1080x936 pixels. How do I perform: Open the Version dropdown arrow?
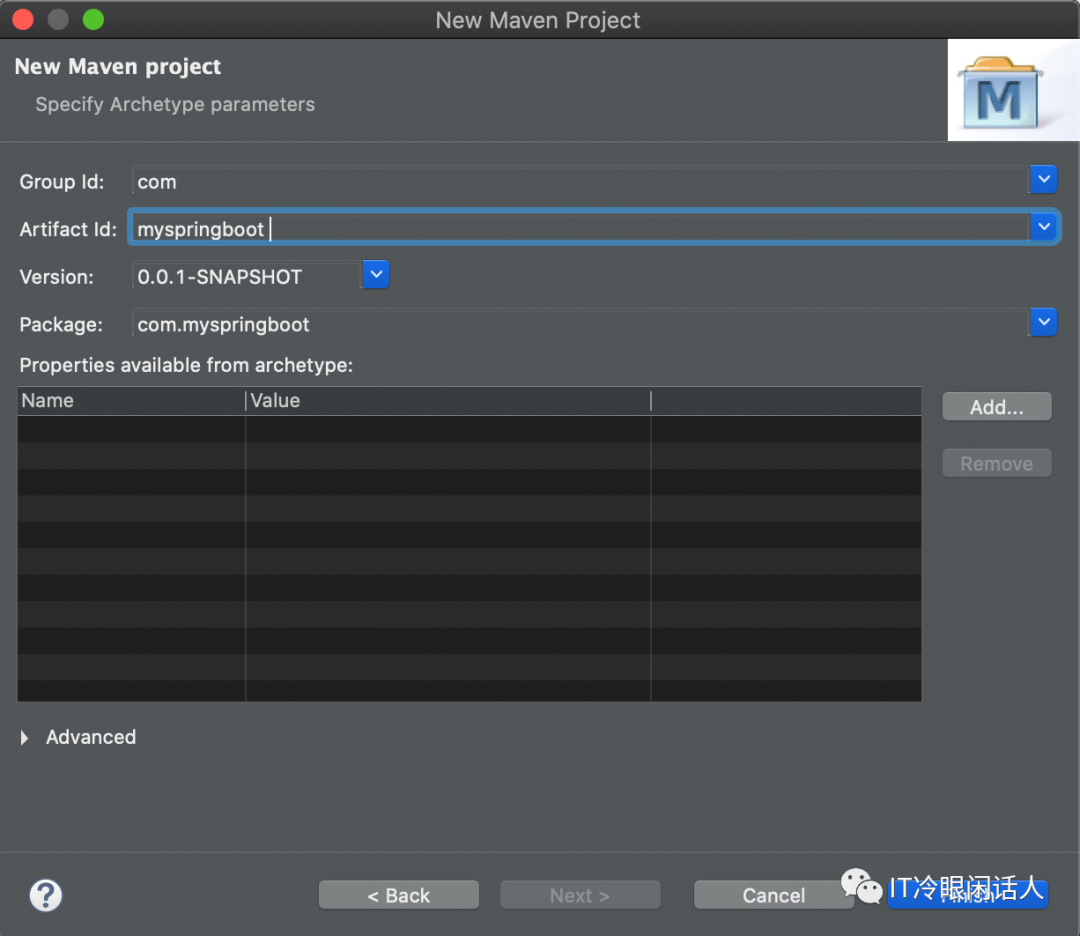(x=376, y=275)
